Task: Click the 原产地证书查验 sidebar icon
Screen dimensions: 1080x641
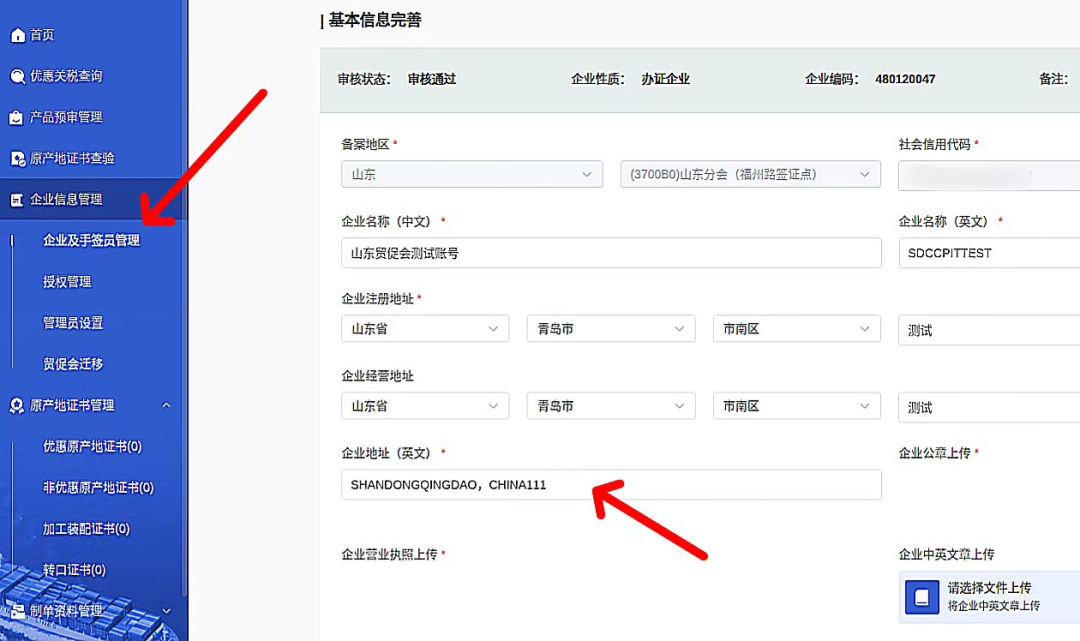Action: 17,159
